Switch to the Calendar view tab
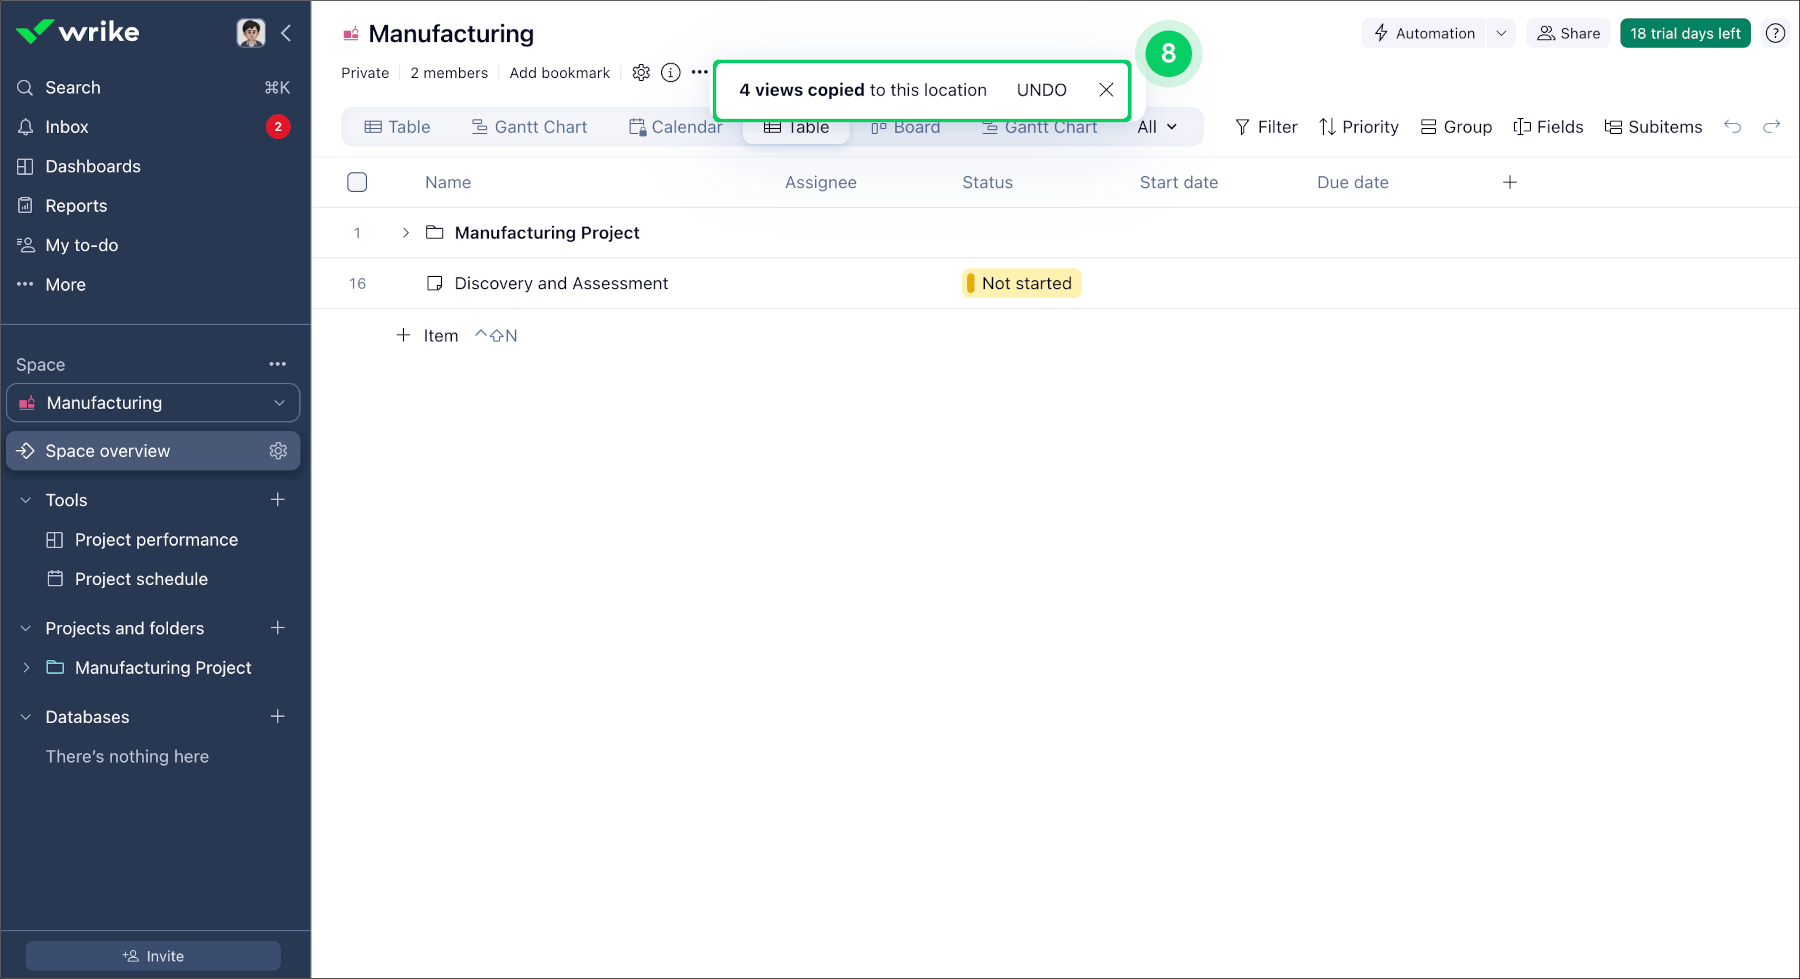Image resolution: width=1800 pixels, height=979 pixels. point(675,127)
